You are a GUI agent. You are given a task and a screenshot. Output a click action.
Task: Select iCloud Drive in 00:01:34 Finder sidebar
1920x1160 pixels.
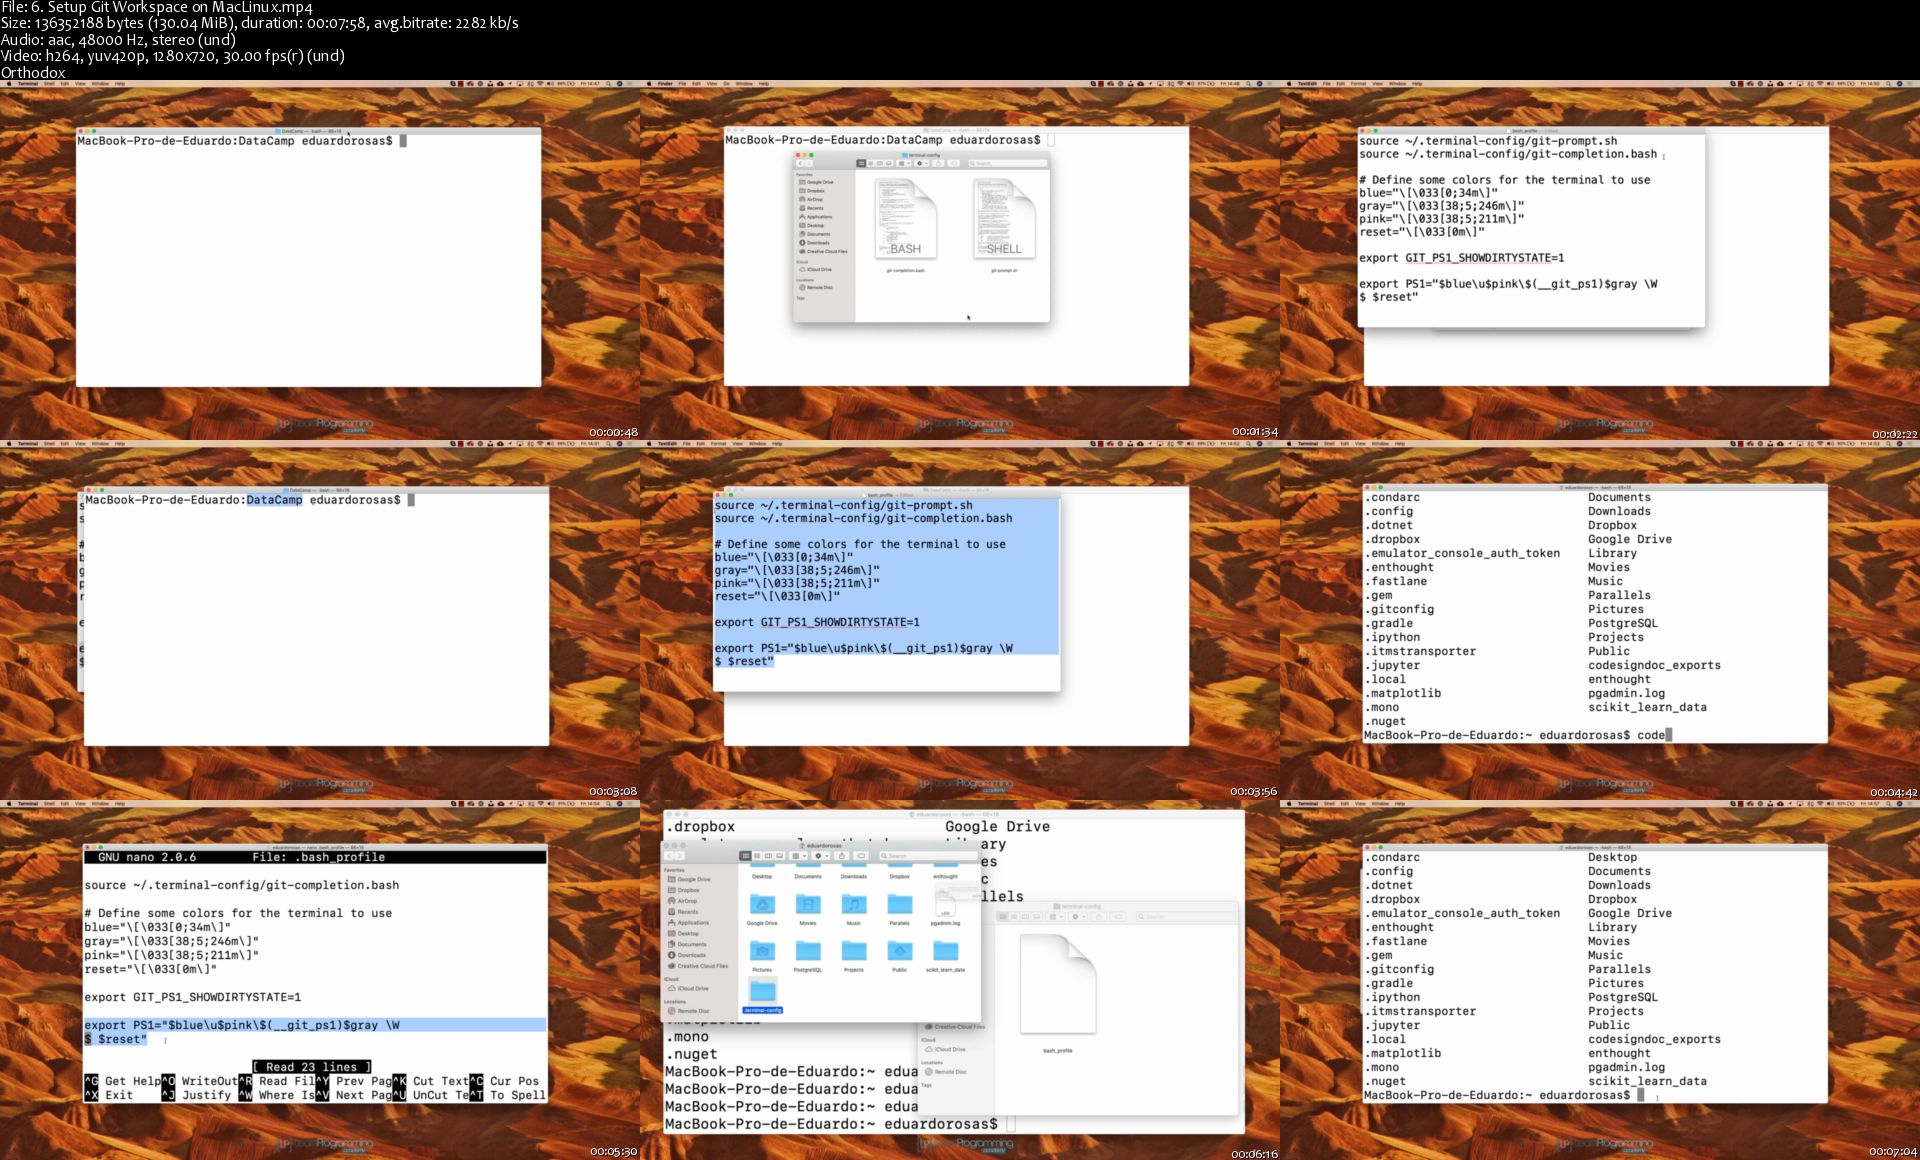(815, 270)
